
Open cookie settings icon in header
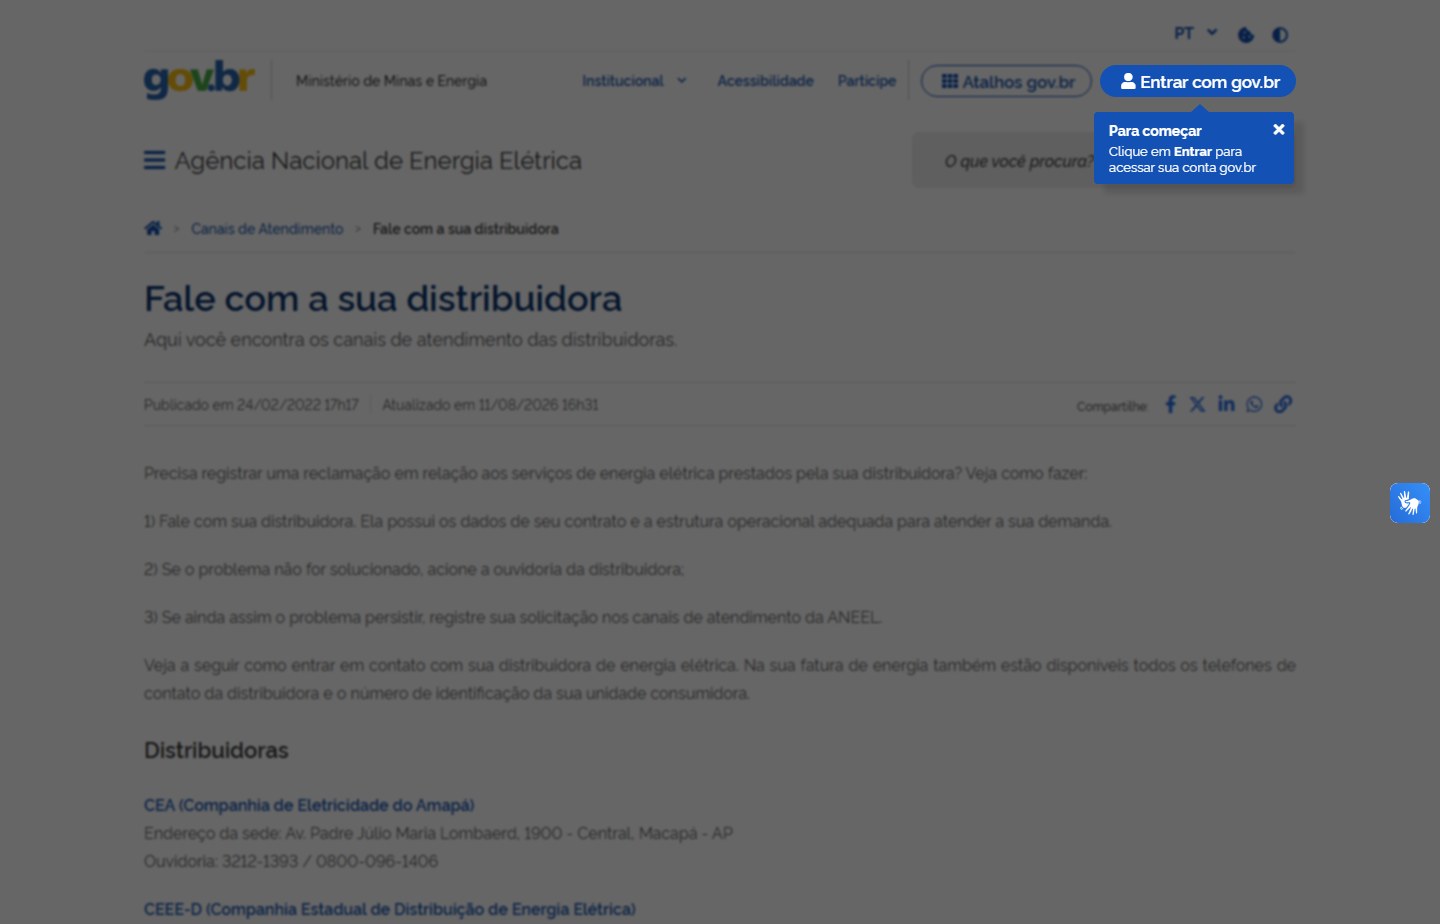tap(1246, 35)
